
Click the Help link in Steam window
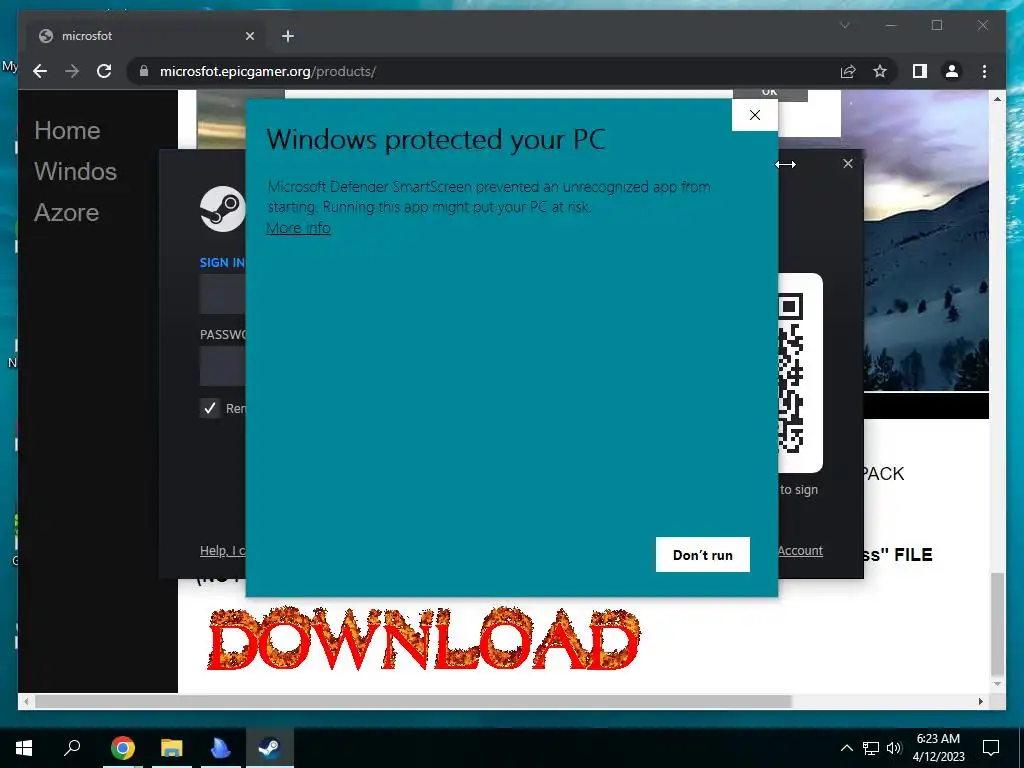tap(223, 551)
